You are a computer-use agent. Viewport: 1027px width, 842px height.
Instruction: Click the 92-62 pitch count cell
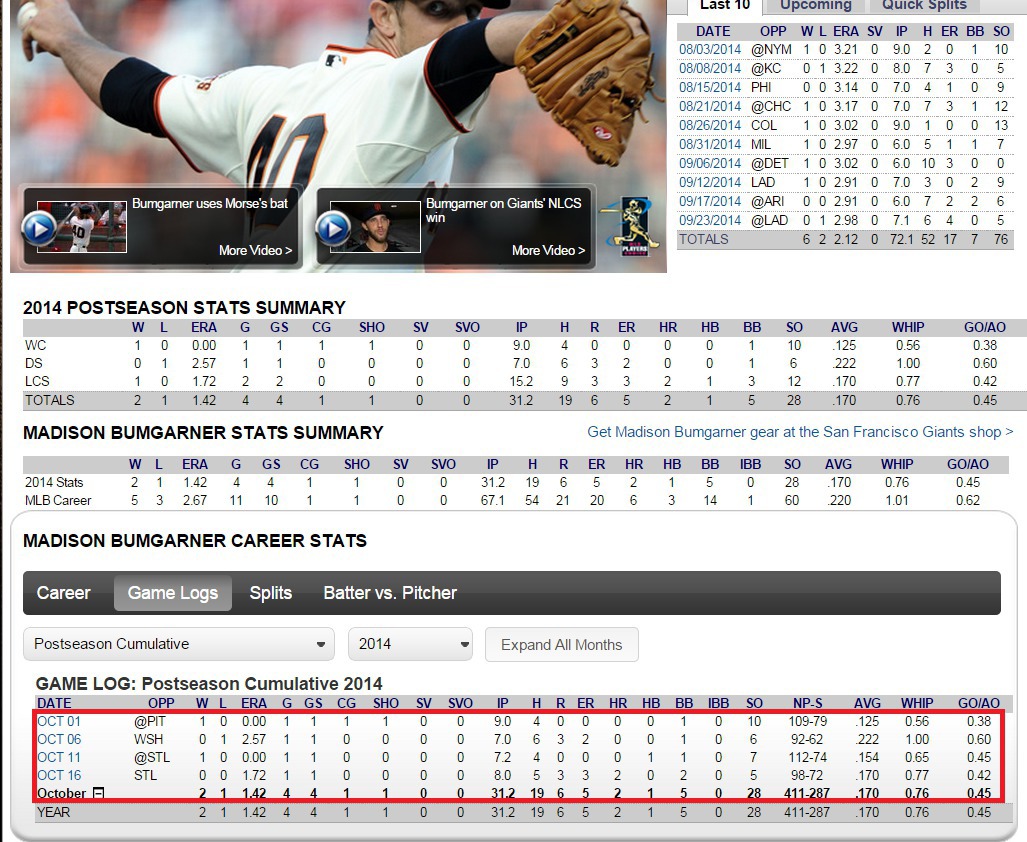pos(808,740)
